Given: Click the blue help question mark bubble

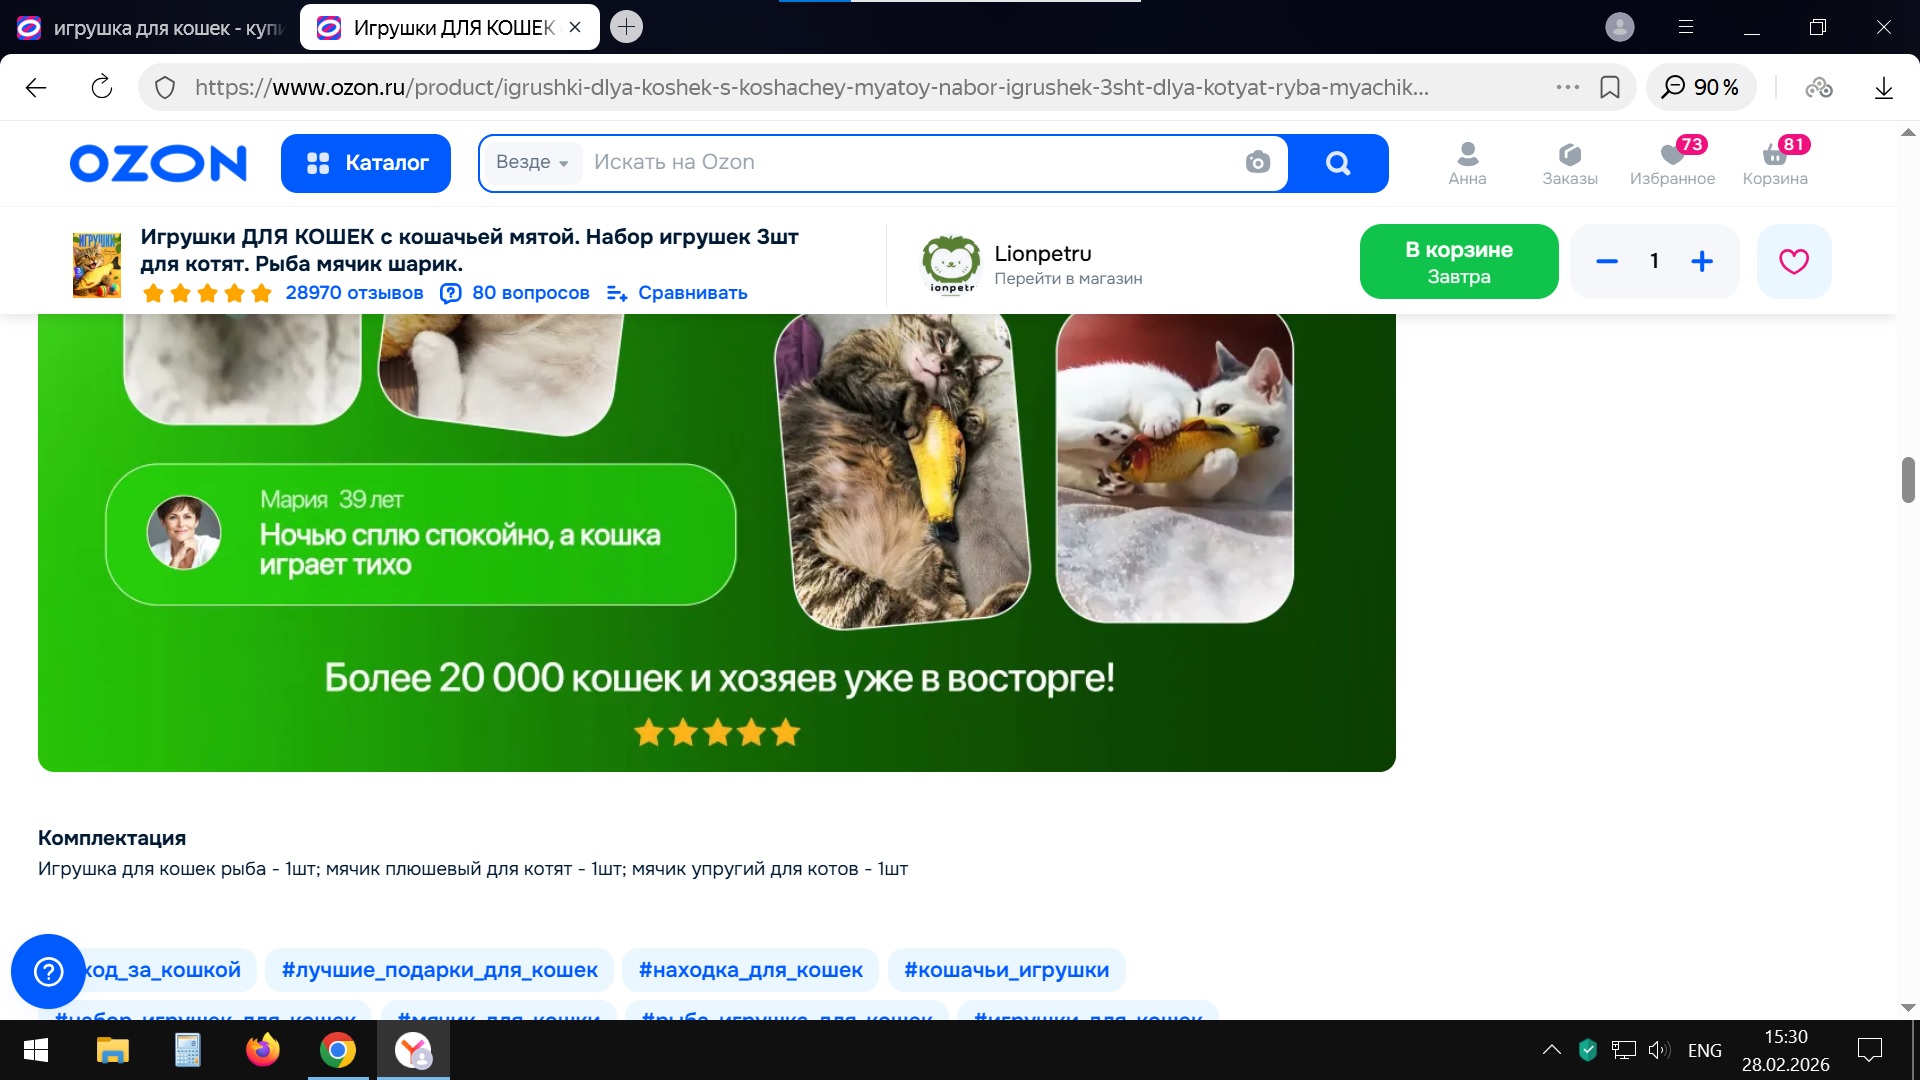Looking at the screenshot, I should click(x=48, y=971).
